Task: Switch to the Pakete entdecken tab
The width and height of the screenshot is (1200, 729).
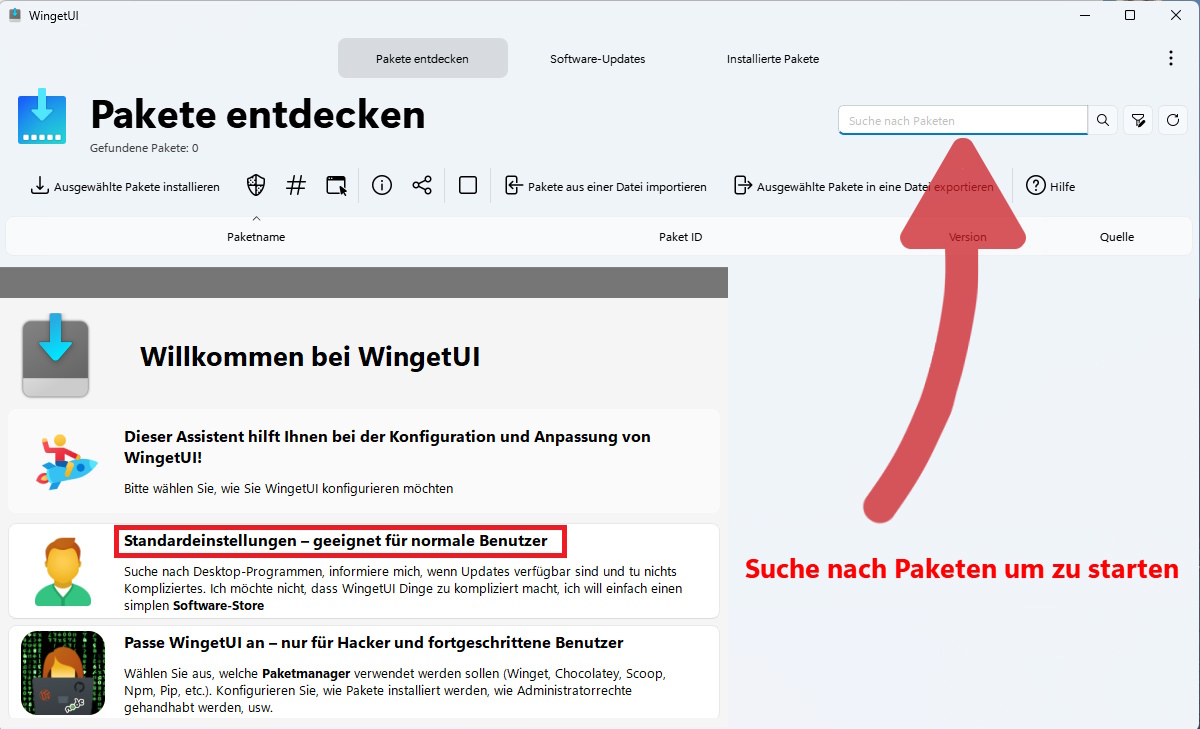Action: coord(422,59)
